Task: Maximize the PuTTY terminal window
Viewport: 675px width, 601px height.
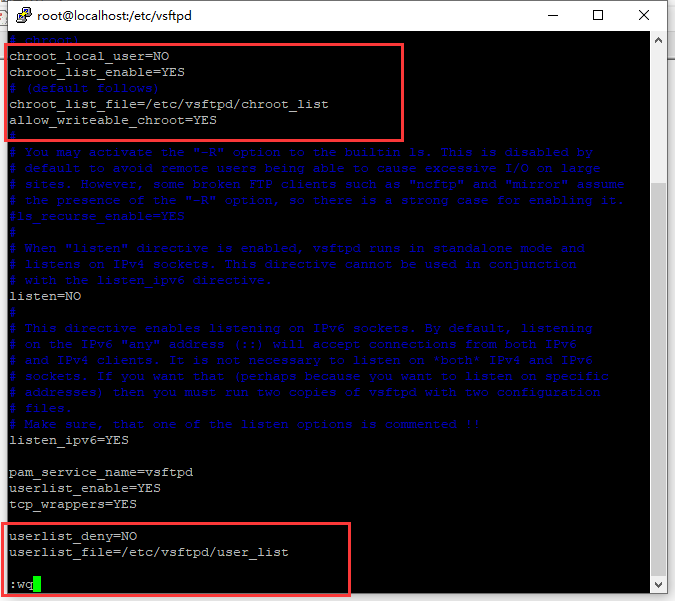Action: [x=598, y=15]
